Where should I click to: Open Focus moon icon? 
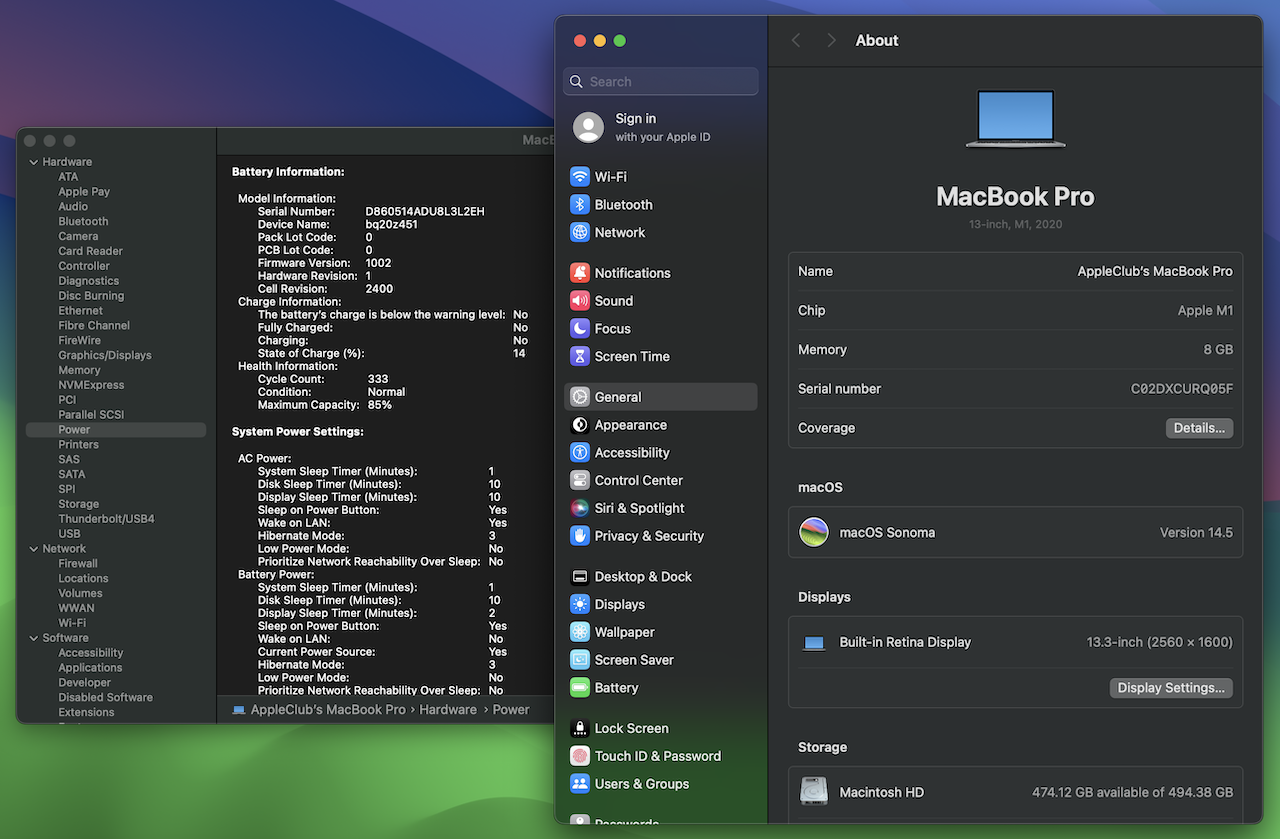coord(580,329)
